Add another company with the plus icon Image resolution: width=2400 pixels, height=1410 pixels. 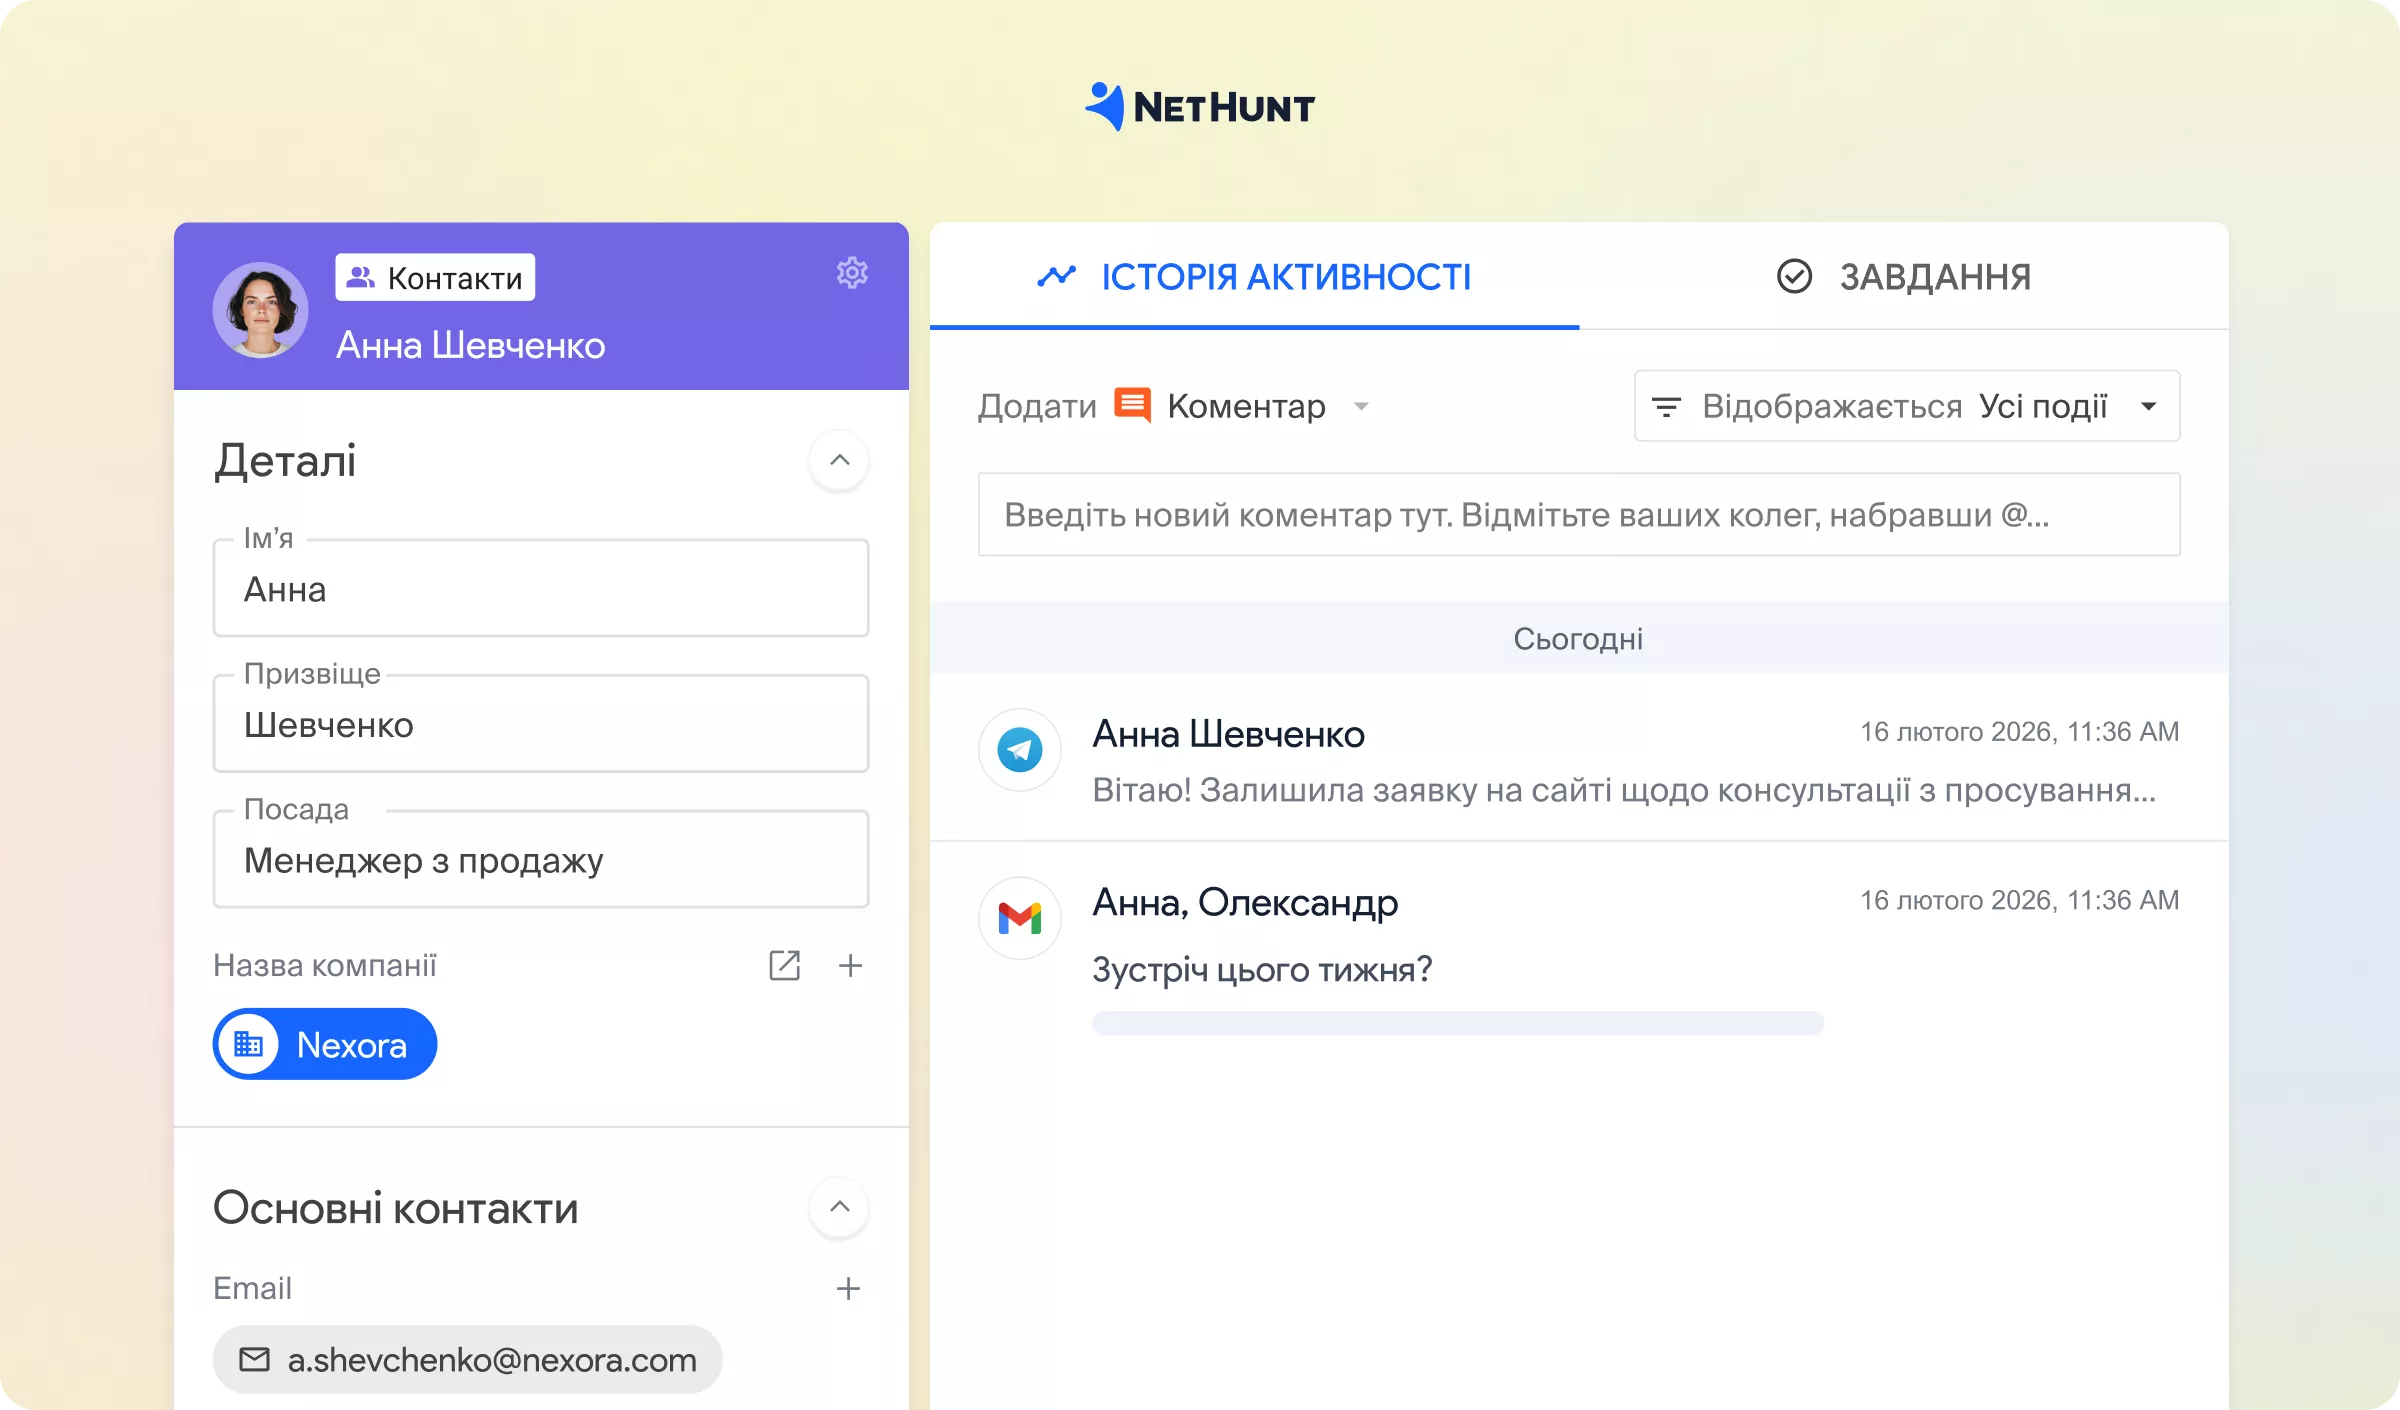tap(851, 965)
